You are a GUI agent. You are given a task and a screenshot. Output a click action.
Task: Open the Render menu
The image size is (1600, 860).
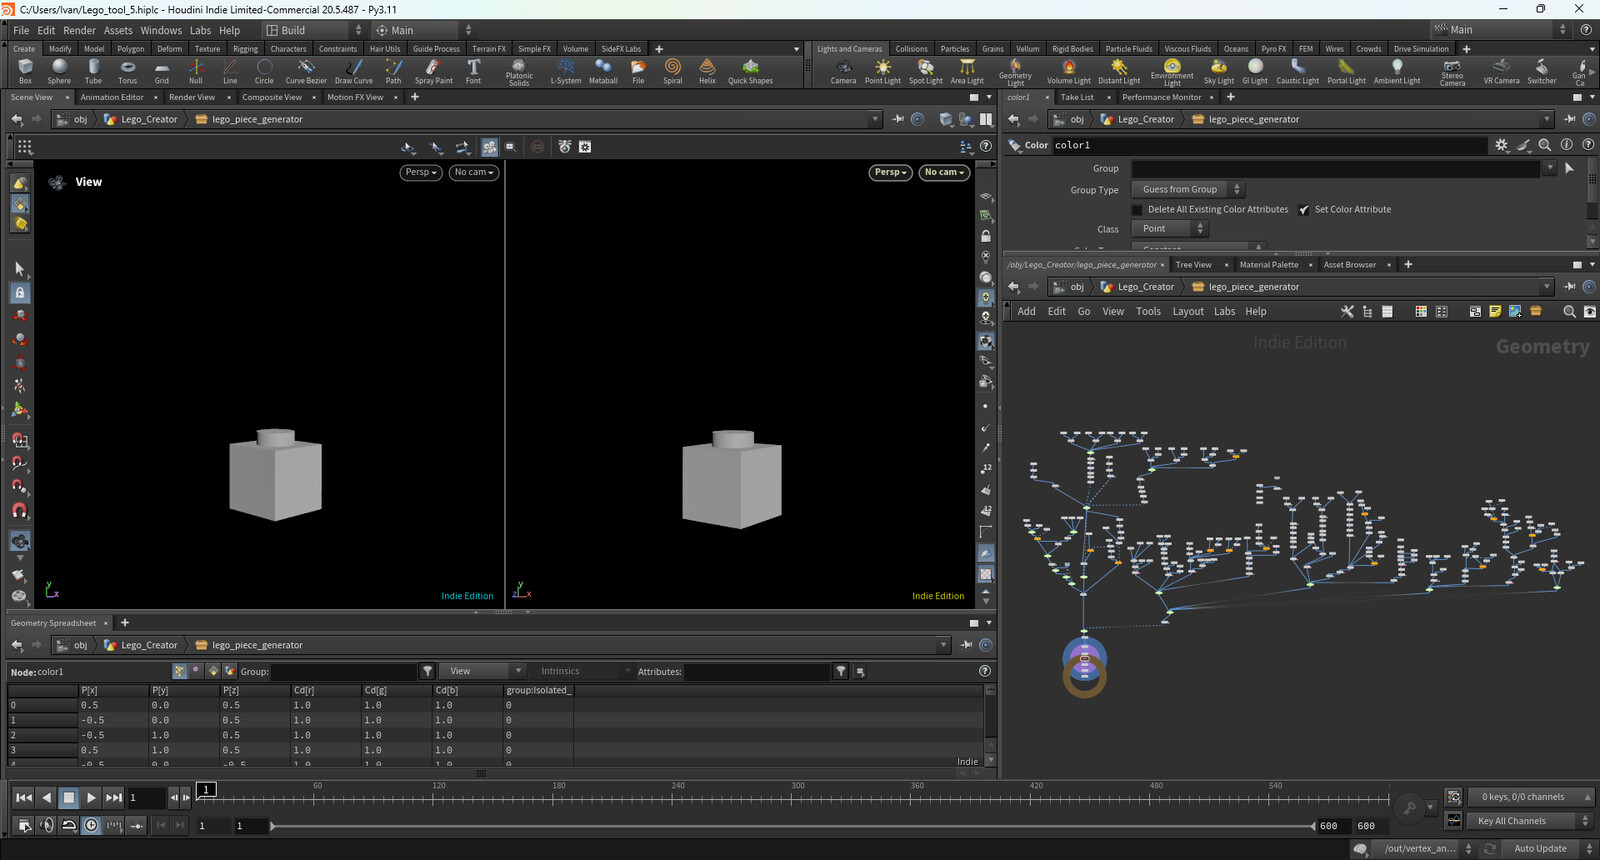79,30
